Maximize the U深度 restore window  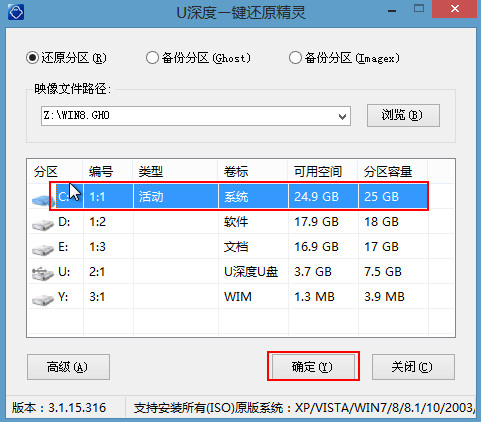419,9
